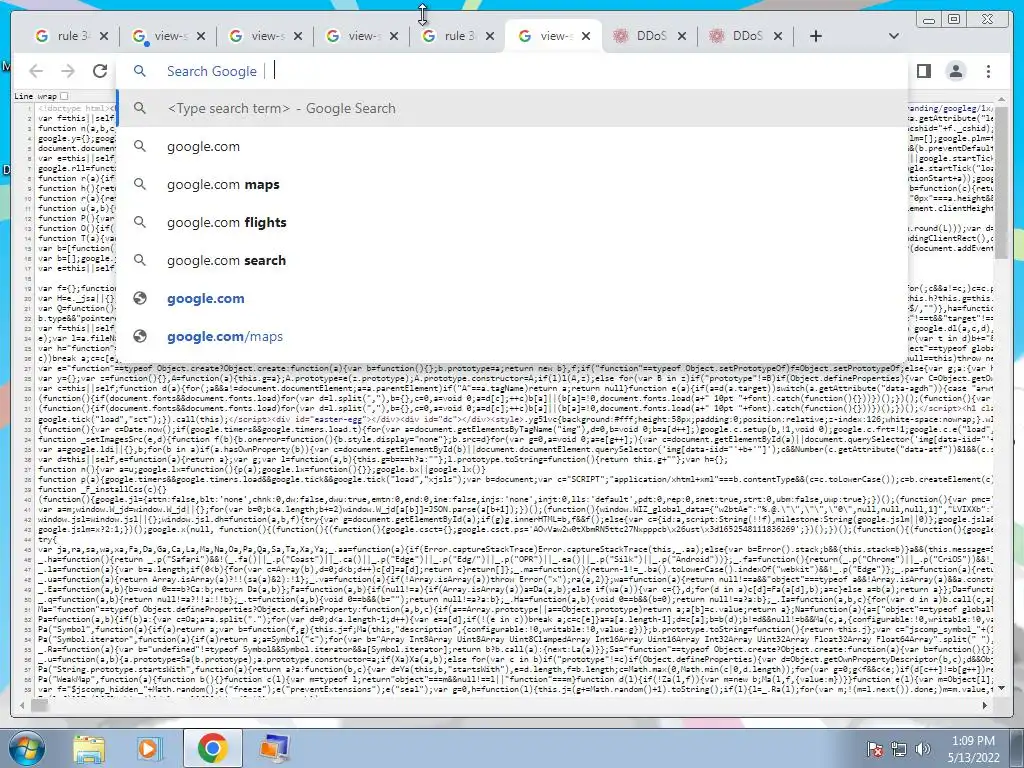Image resolution: width=1024 pixels, height=768 pixels.
Task: Click the Action Center flag tray icon
Action: click(875, 749)
